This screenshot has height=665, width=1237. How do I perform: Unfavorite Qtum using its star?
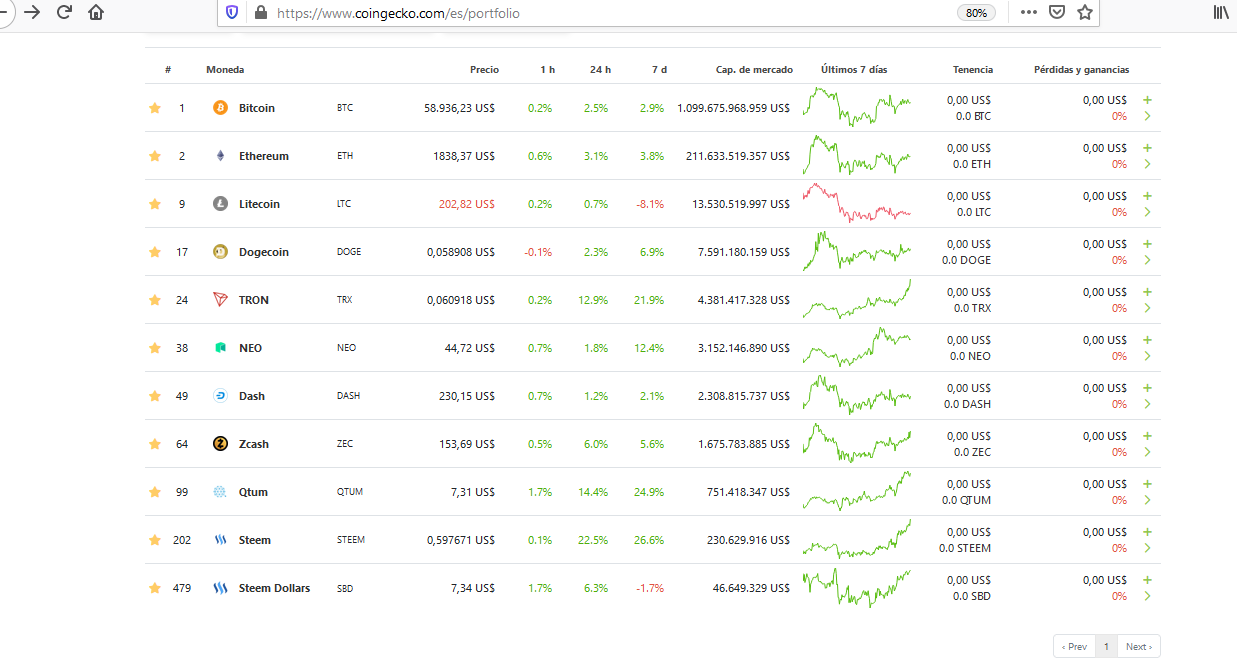coord(155,492)
